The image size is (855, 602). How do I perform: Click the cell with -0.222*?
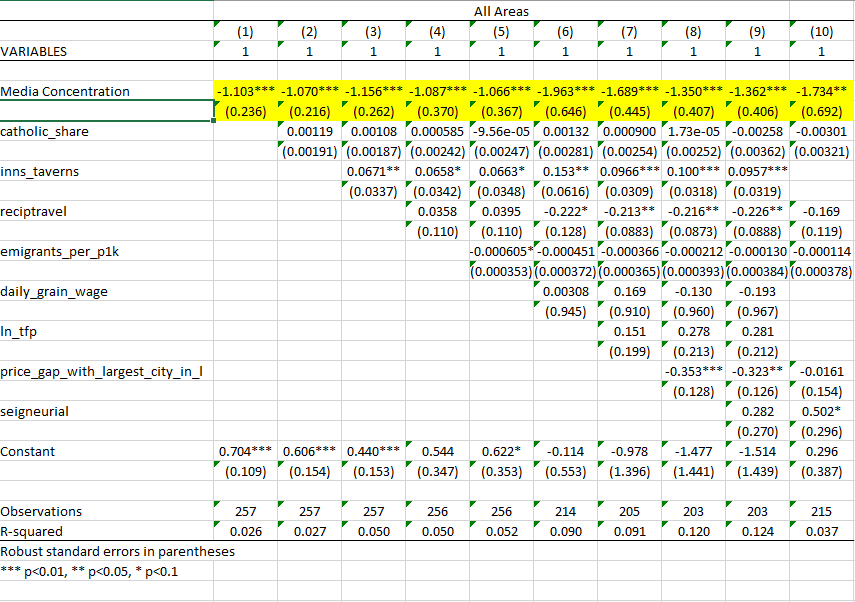pos(565,211)
